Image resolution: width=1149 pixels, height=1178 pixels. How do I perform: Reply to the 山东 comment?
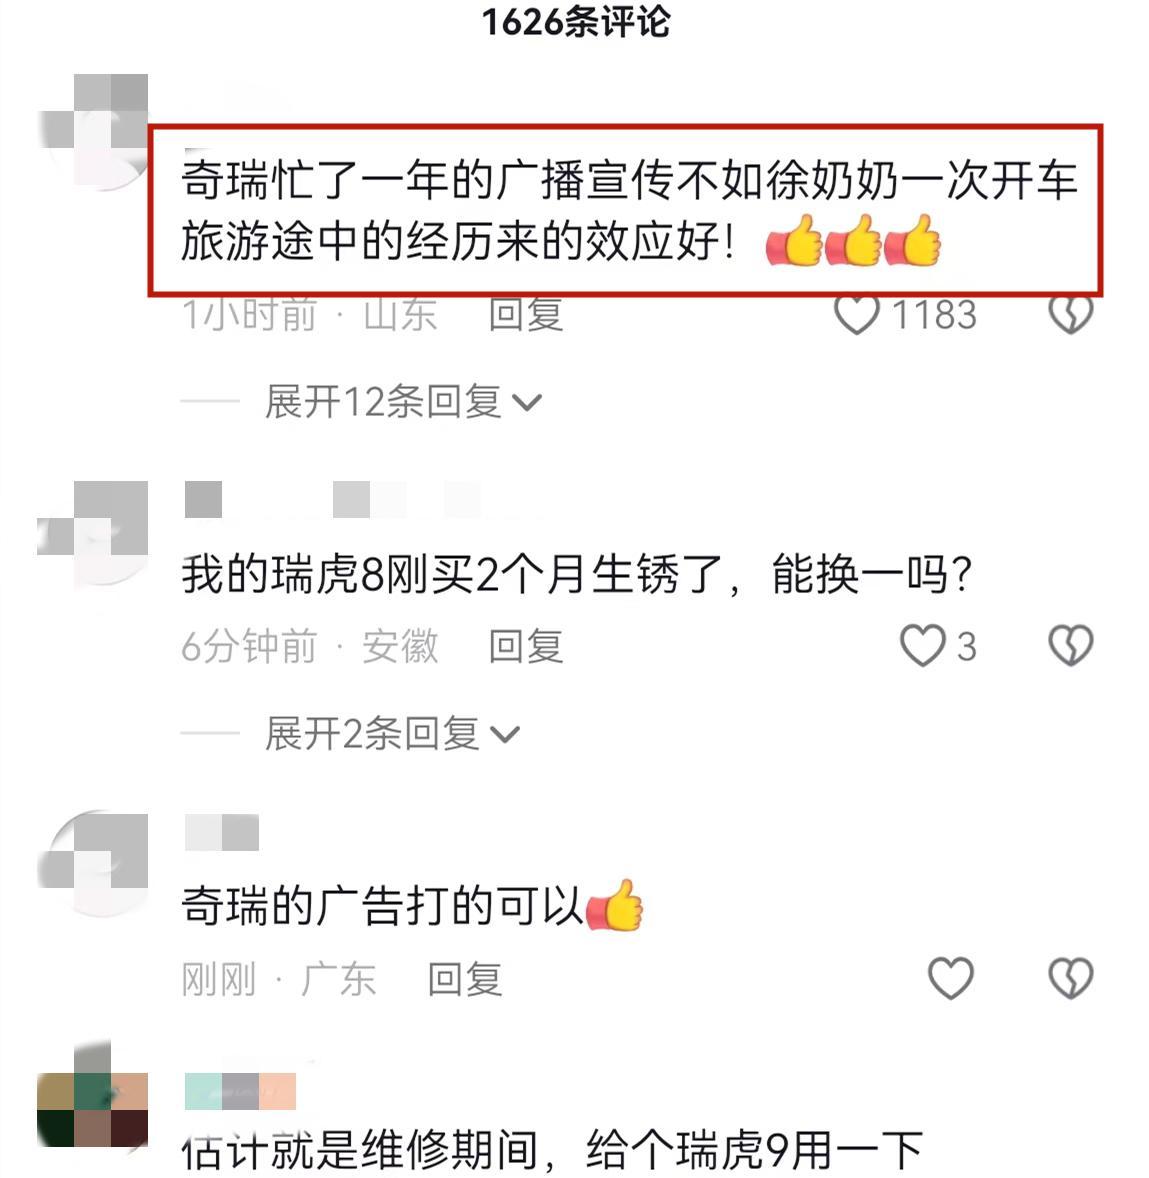click(x=525, y=314)
